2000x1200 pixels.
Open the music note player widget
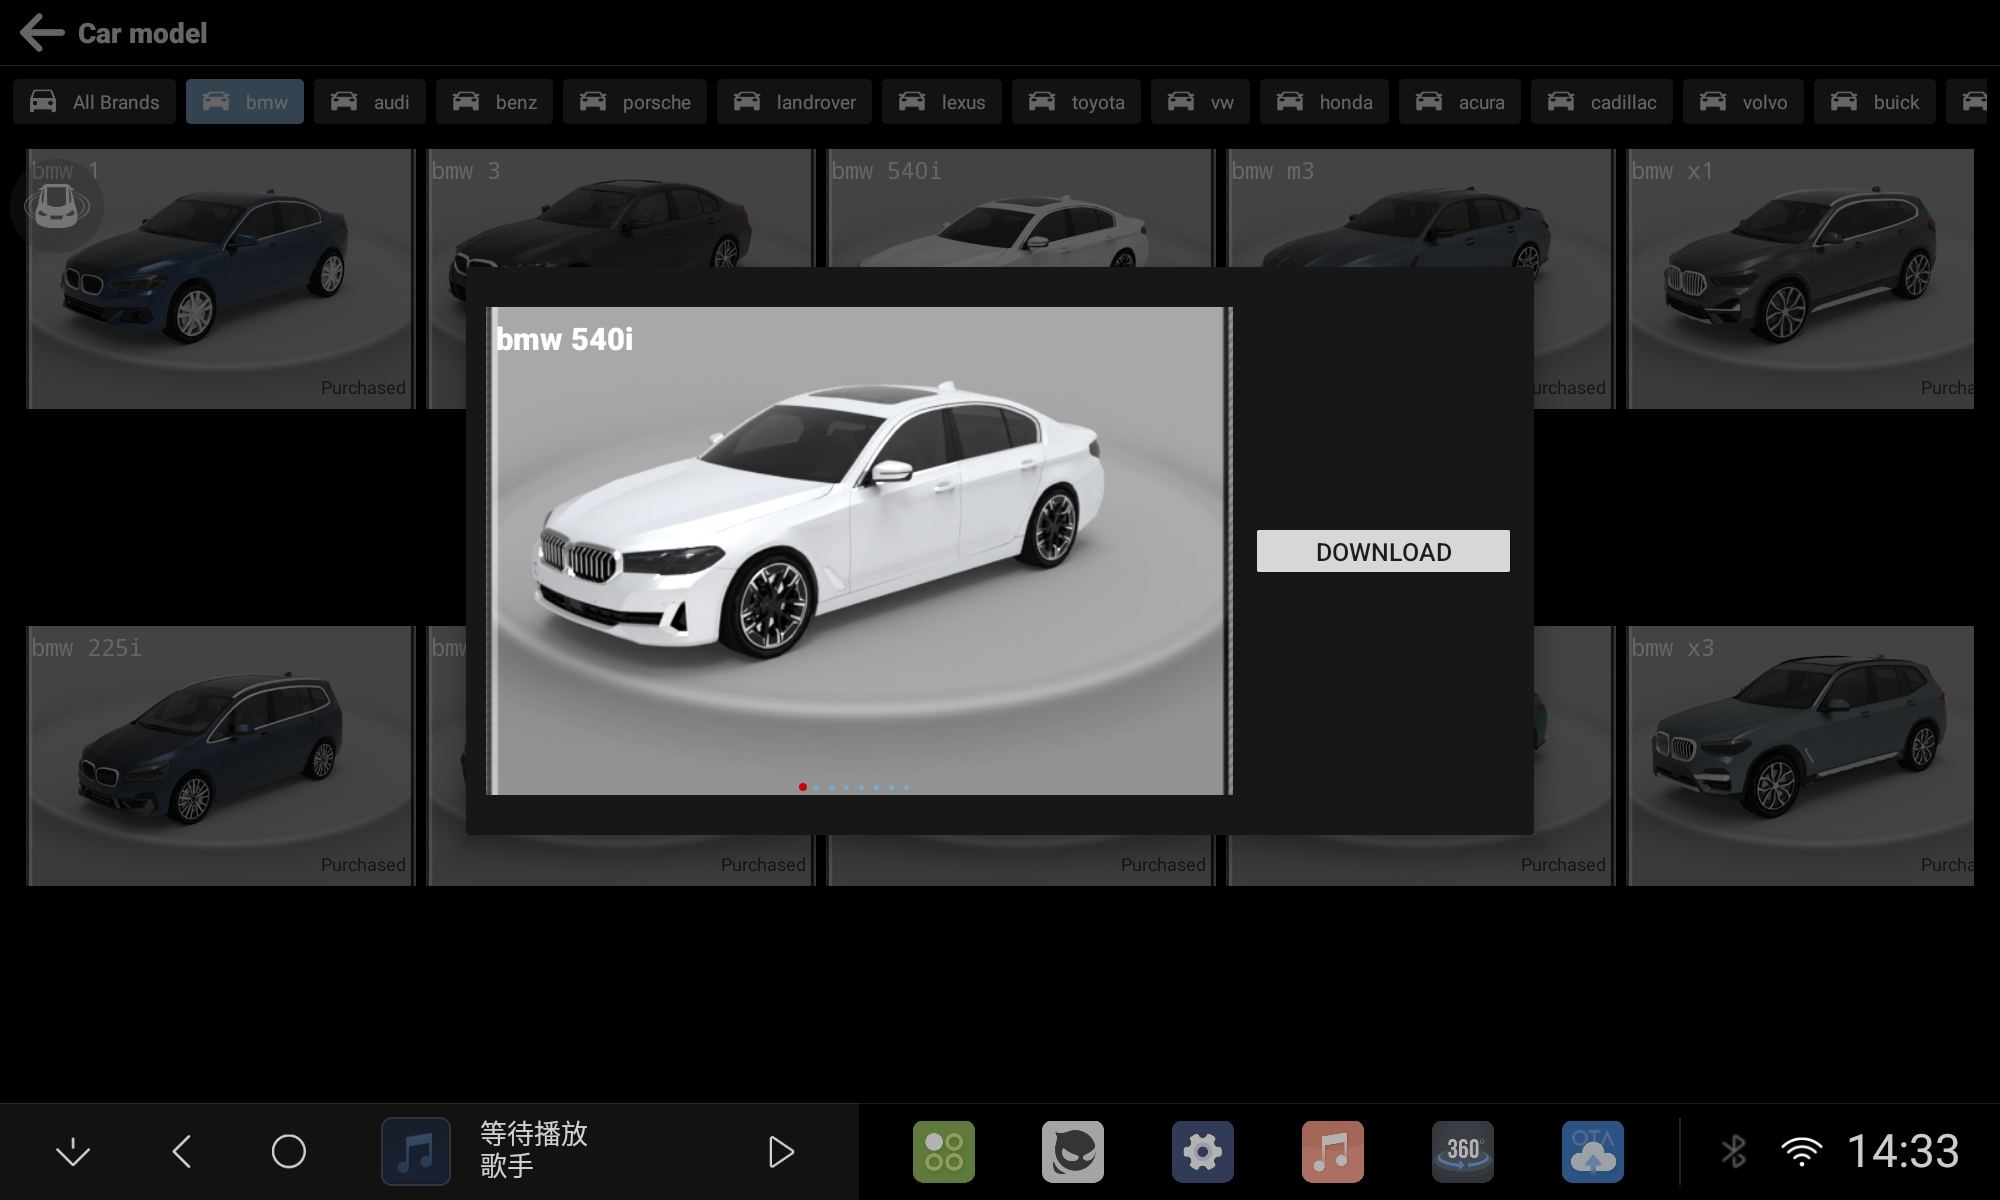click(x=416, y=1152)
